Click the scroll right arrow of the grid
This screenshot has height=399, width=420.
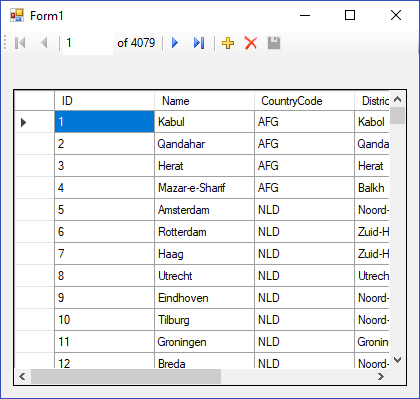(x=381, y=377)
